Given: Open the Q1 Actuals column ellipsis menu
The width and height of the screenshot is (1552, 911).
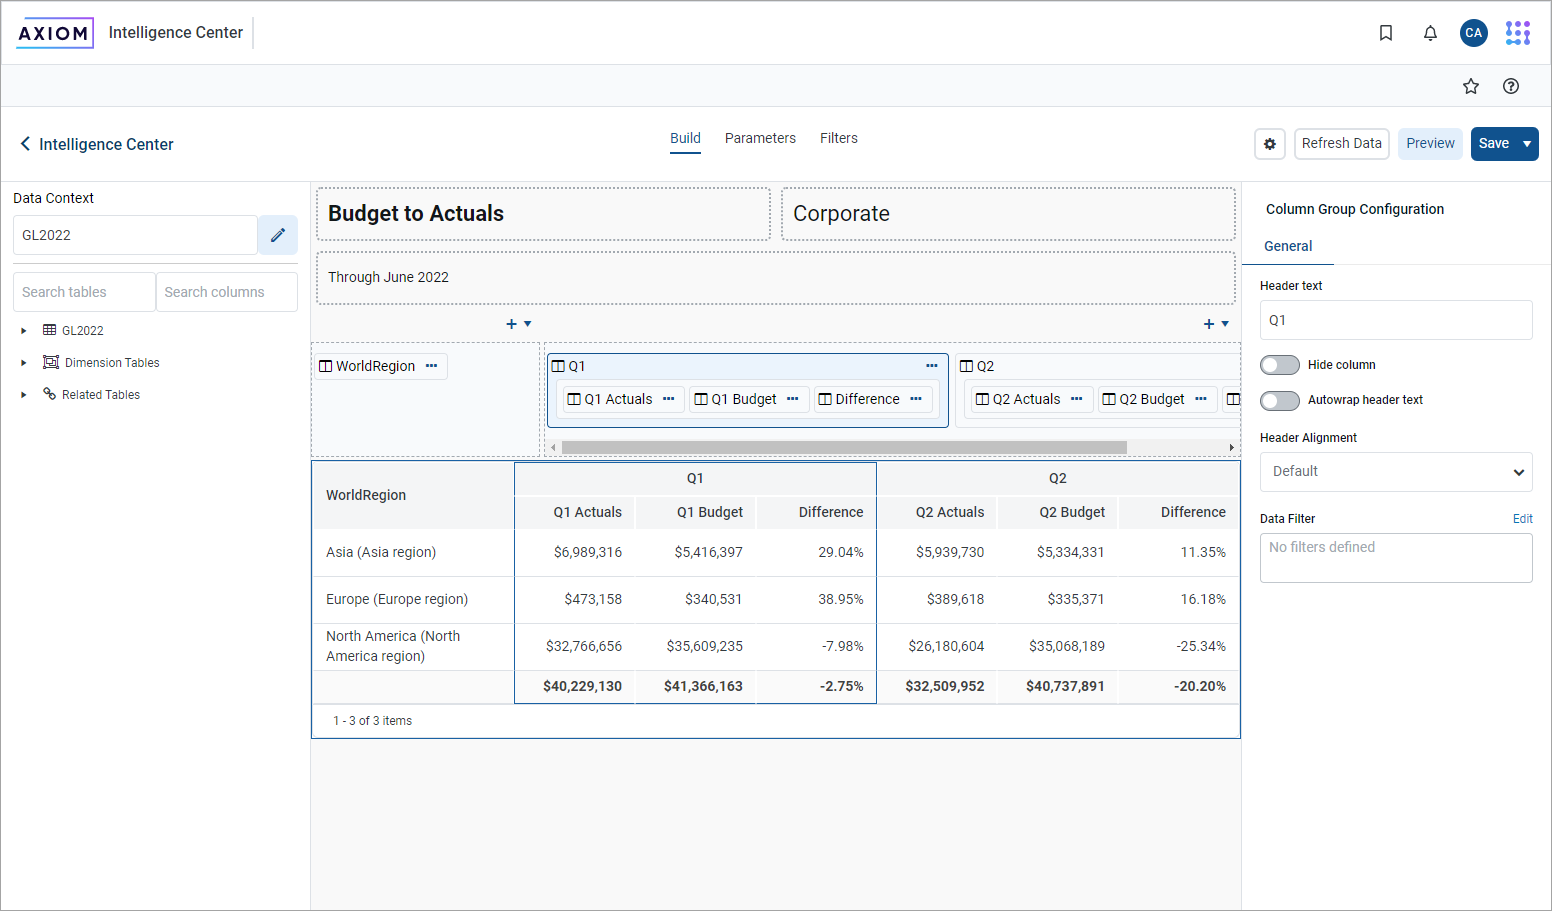Looking at the screenshot, I should 669,399.
